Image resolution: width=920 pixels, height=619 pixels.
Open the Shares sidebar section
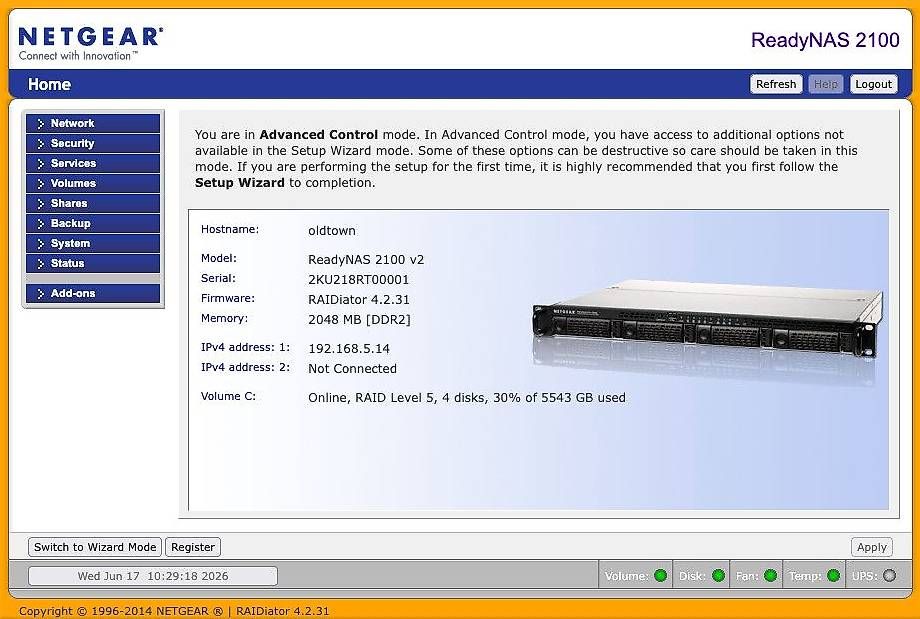(x=93, y=203)
